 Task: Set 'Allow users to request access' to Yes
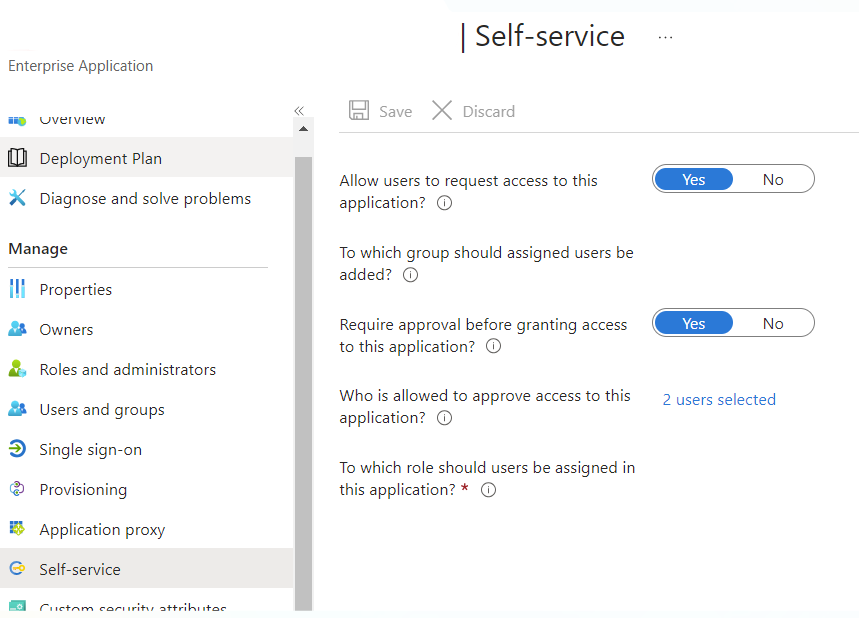(694, 179)
